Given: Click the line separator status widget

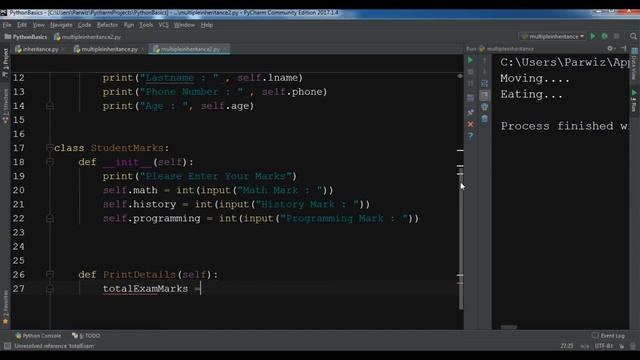Looking at the screenshot, I should (x=584, y=346).
